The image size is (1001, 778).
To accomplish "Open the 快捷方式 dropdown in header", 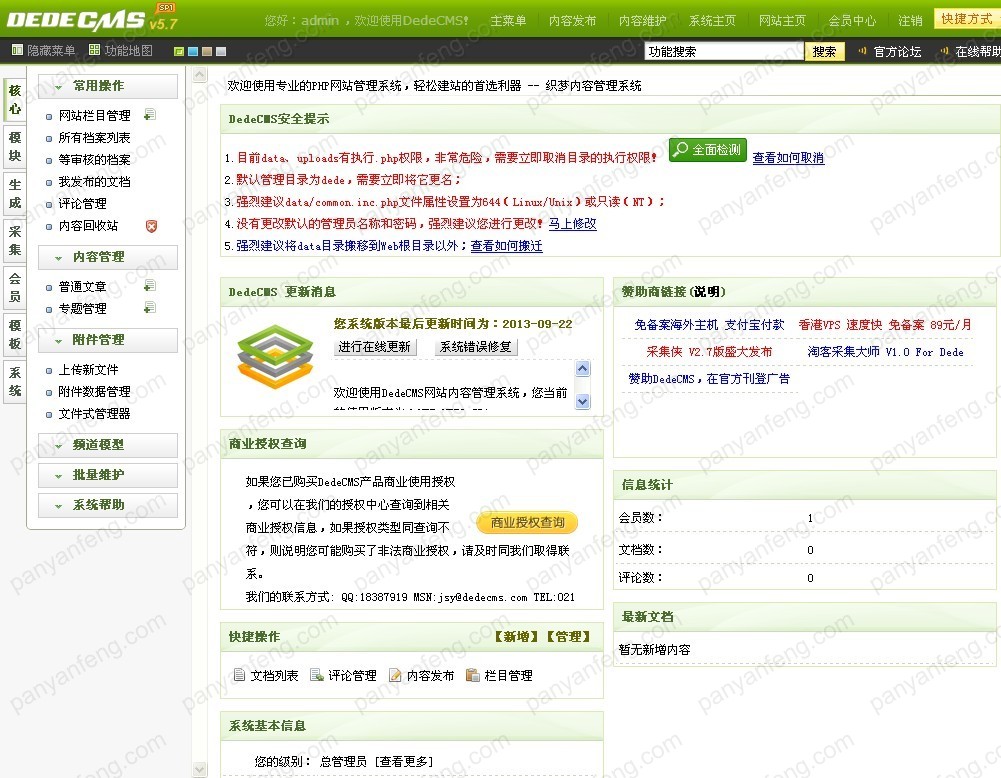I will click(x=967, y=19).
